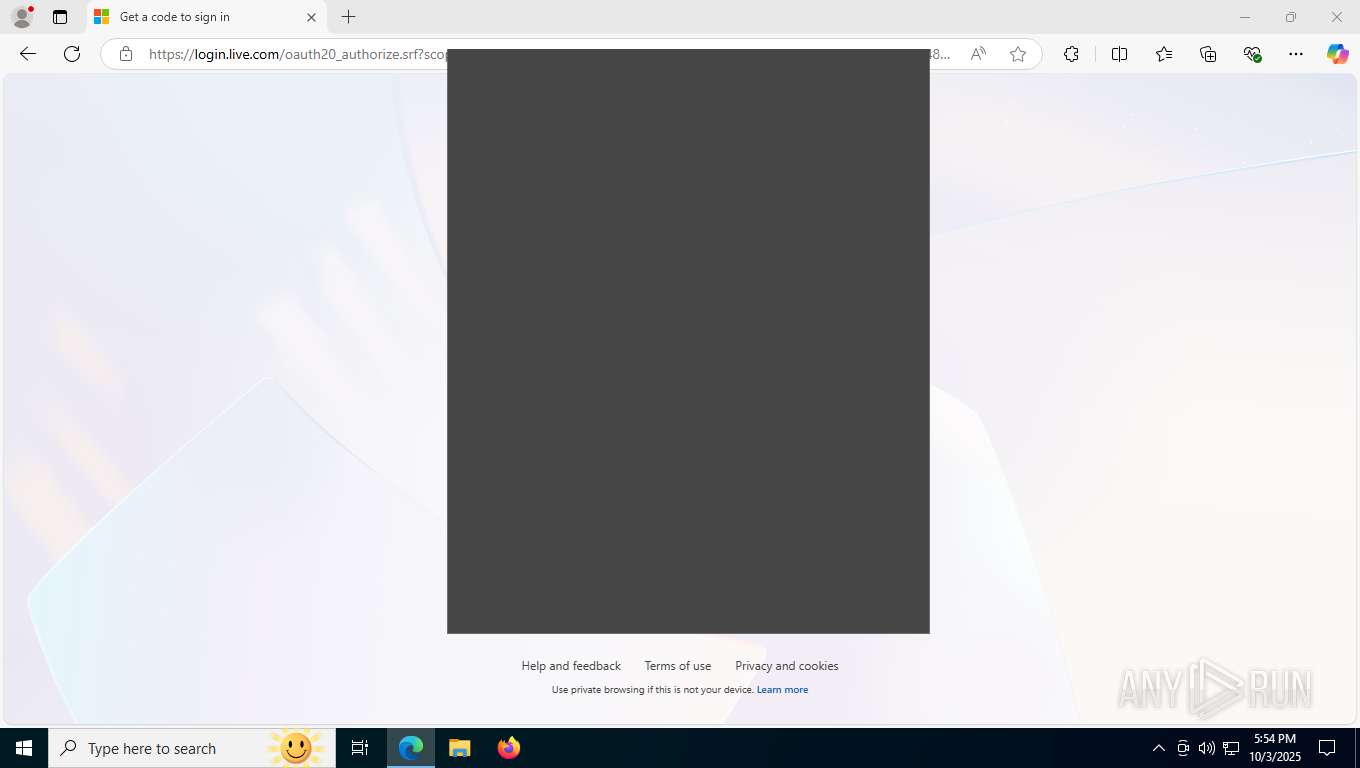Open the Help and feedback link
This screenshot has height=768, width=1360.
click(x=571, y=666)
